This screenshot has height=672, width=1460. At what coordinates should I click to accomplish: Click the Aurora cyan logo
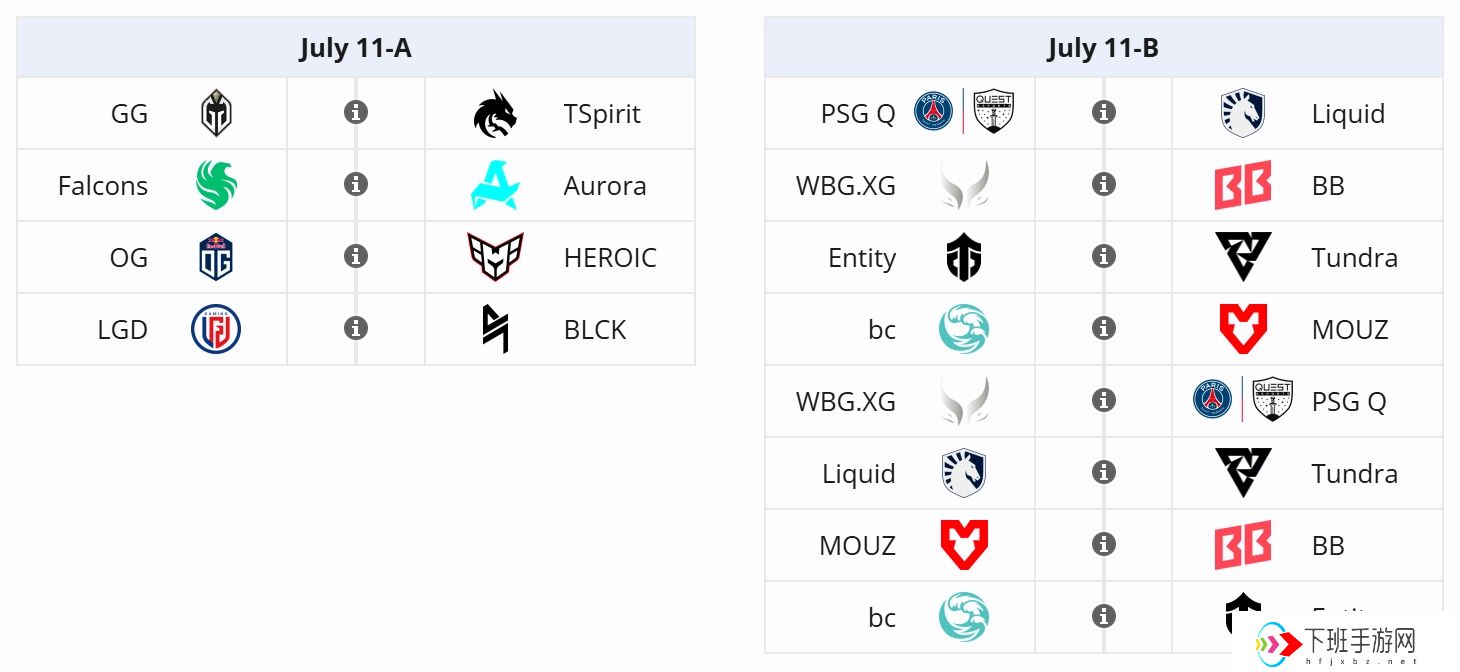495,185
